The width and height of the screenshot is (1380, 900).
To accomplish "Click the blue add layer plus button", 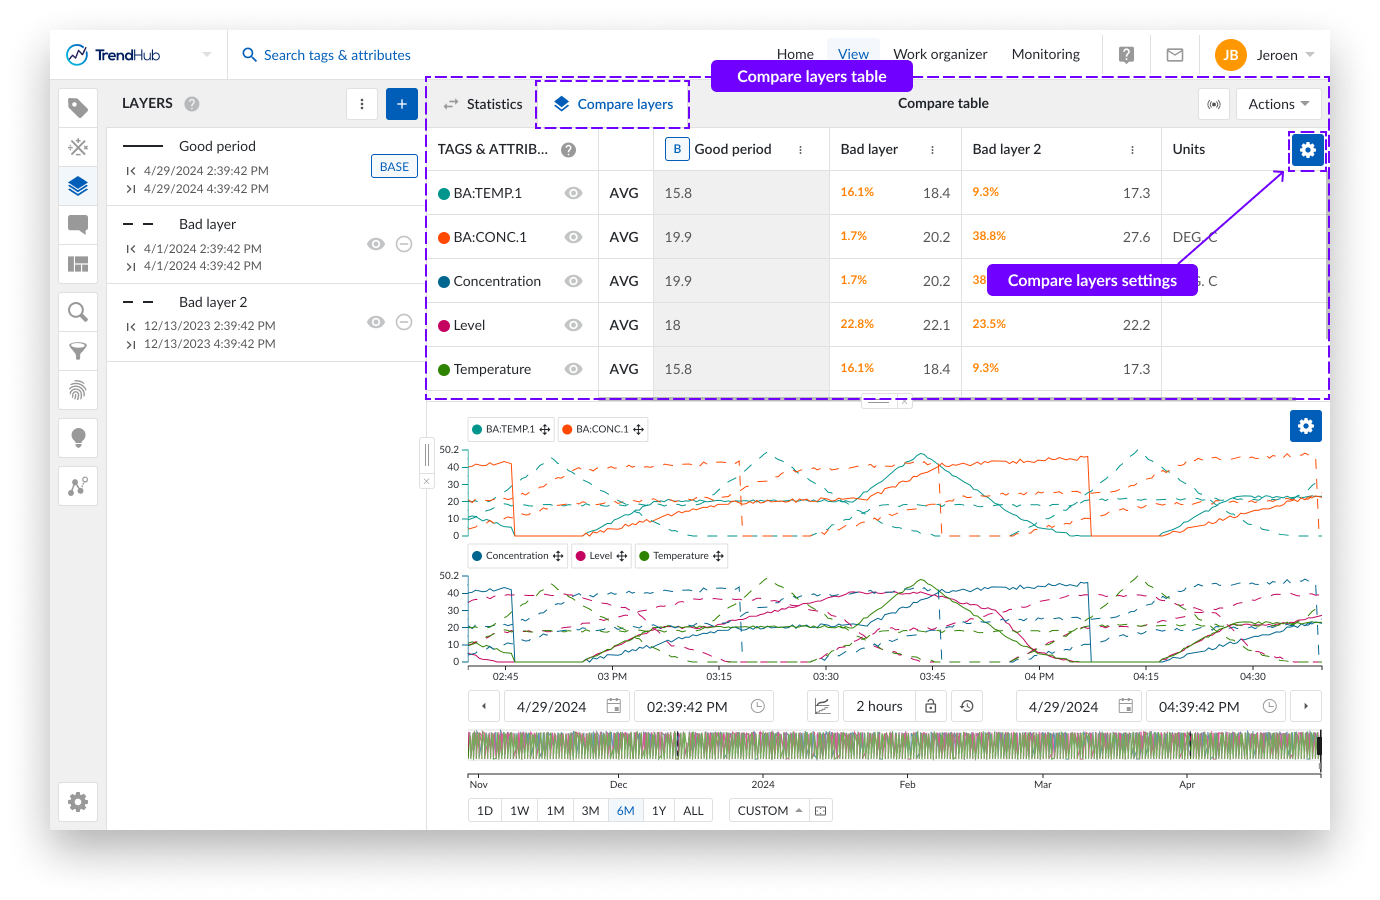I will (x=402, y=104).
